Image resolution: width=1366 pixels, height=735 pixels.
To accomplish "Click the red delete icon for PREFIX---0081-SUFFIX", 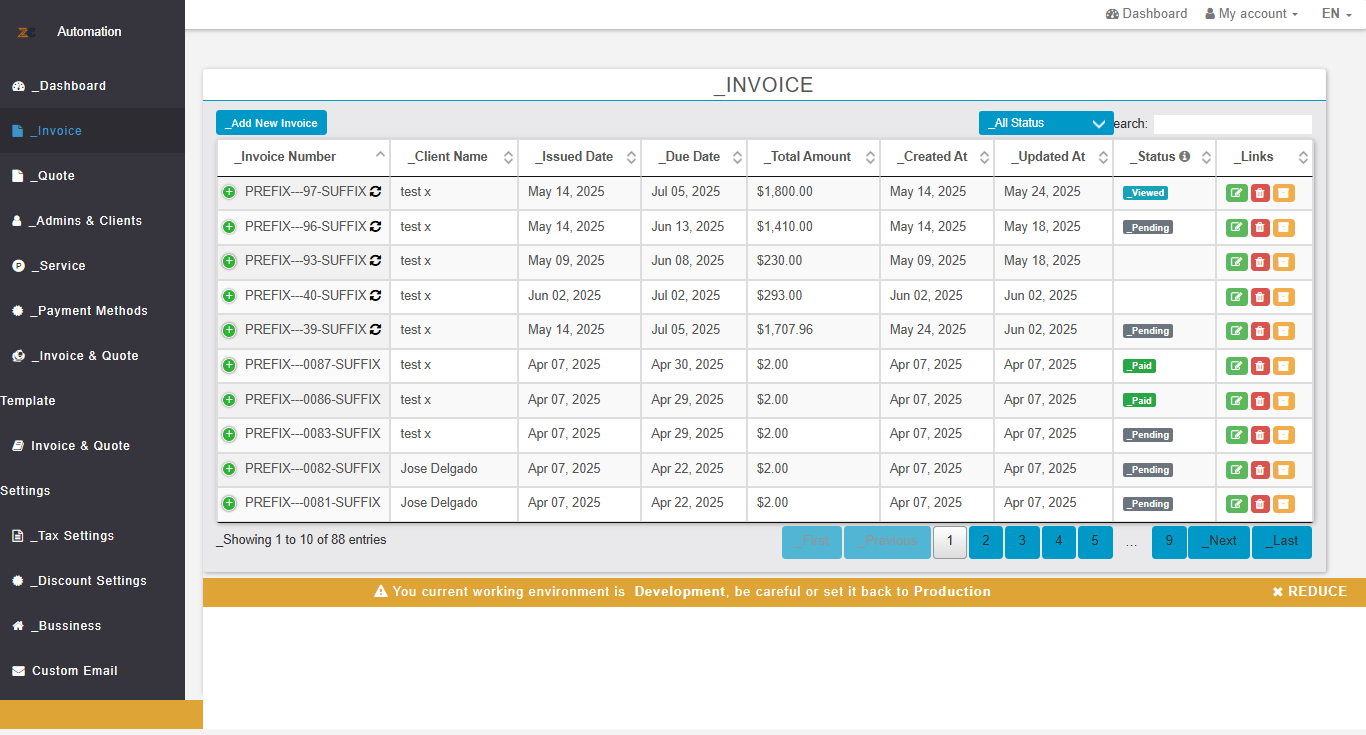I will point(1260,504).
